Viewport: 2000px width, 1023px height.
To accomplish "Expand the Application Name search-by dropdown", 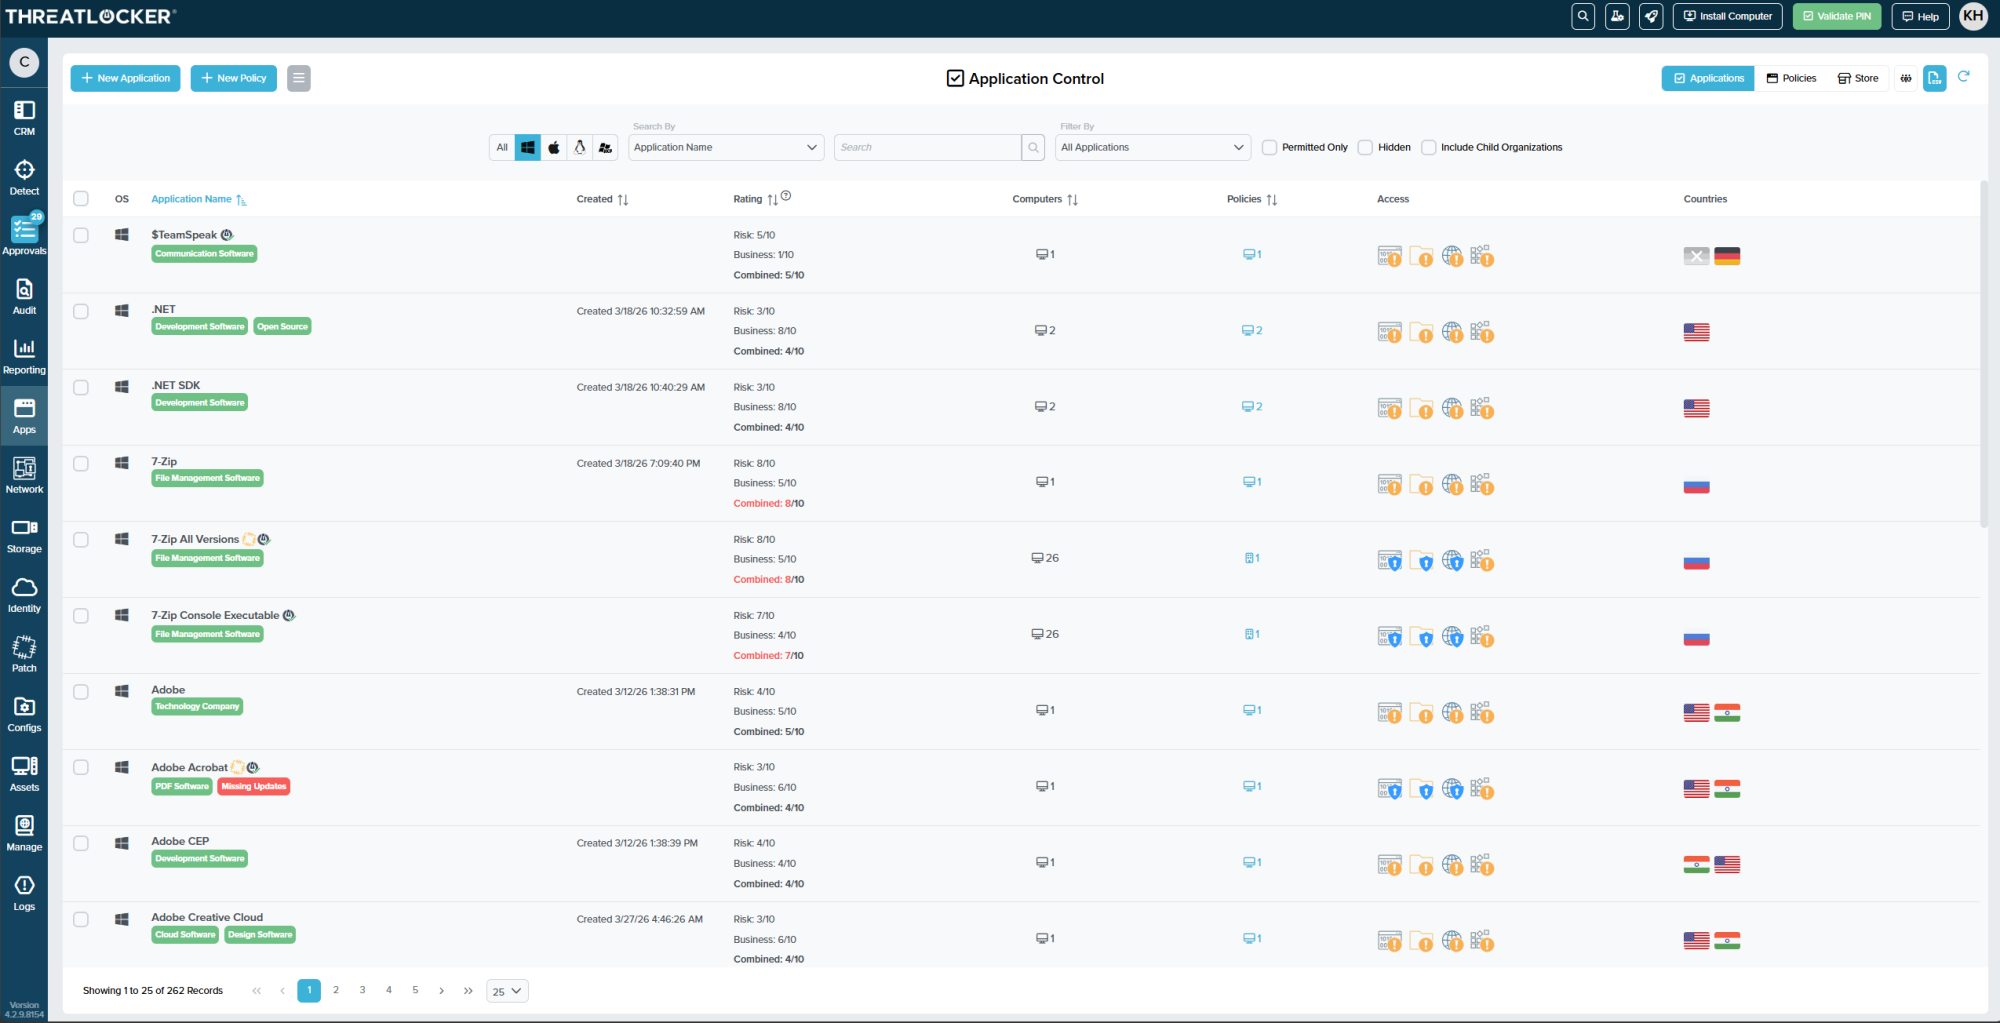I will 726,147.
